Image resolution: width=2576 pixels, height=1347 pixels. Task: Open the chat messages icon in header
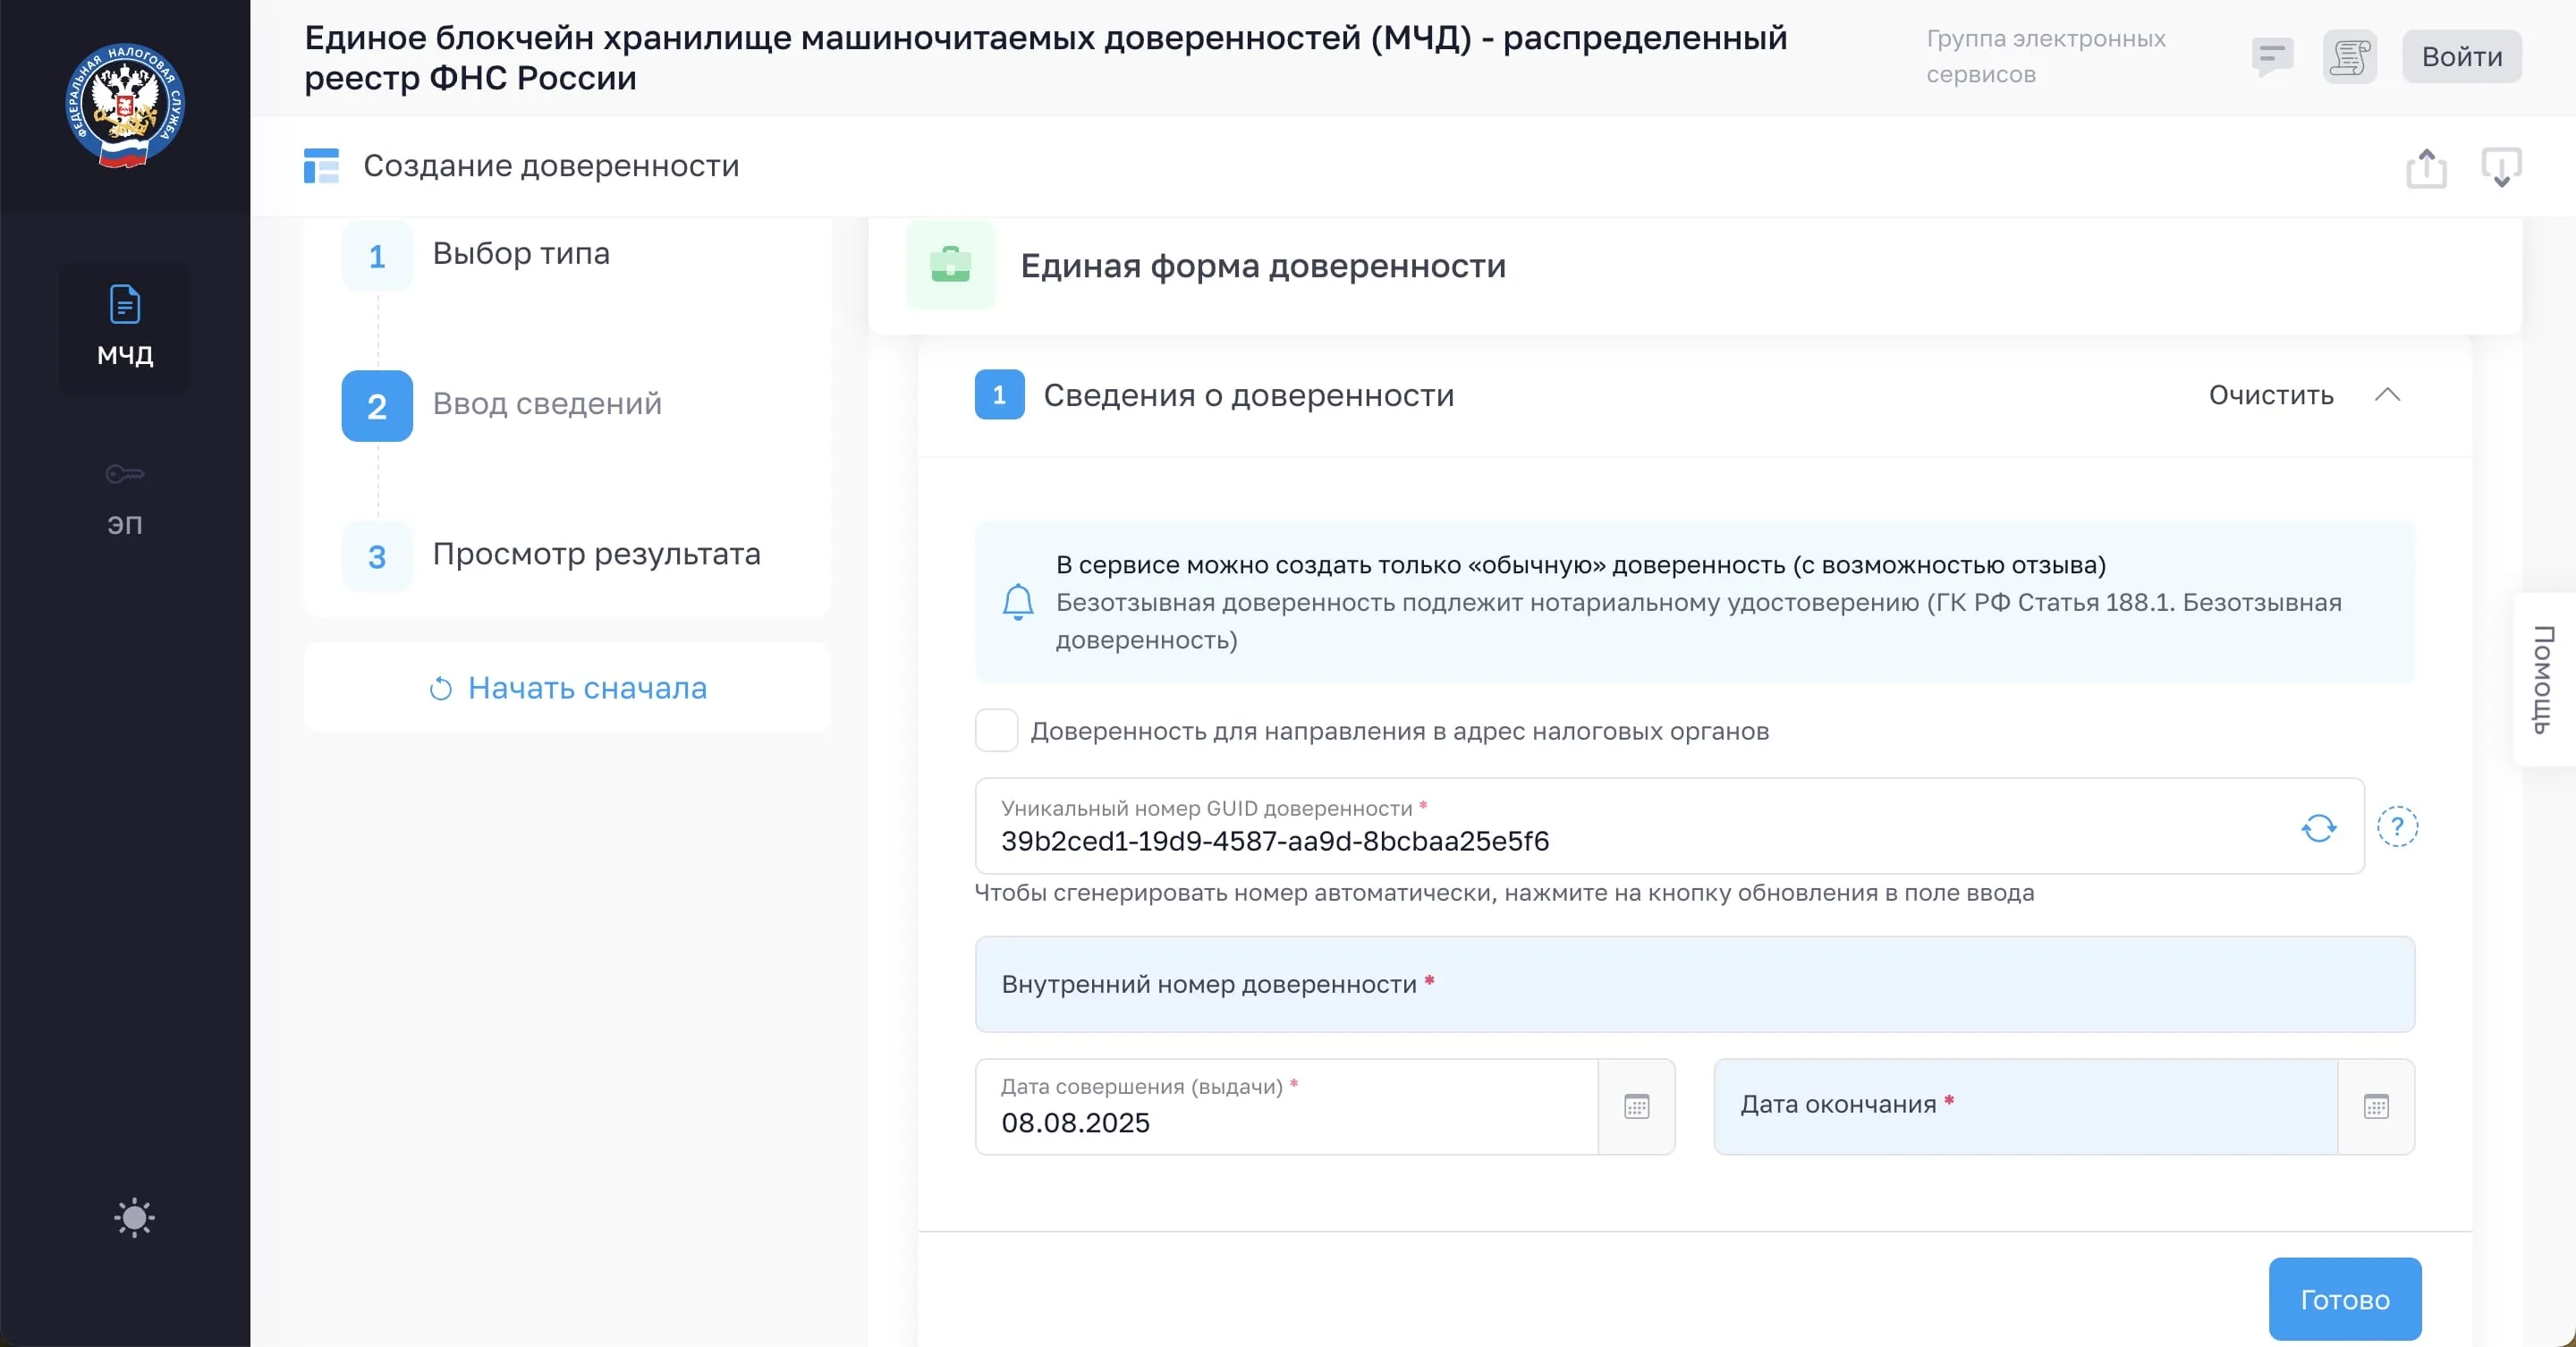pyautogui.click(x=2271, y=56)
